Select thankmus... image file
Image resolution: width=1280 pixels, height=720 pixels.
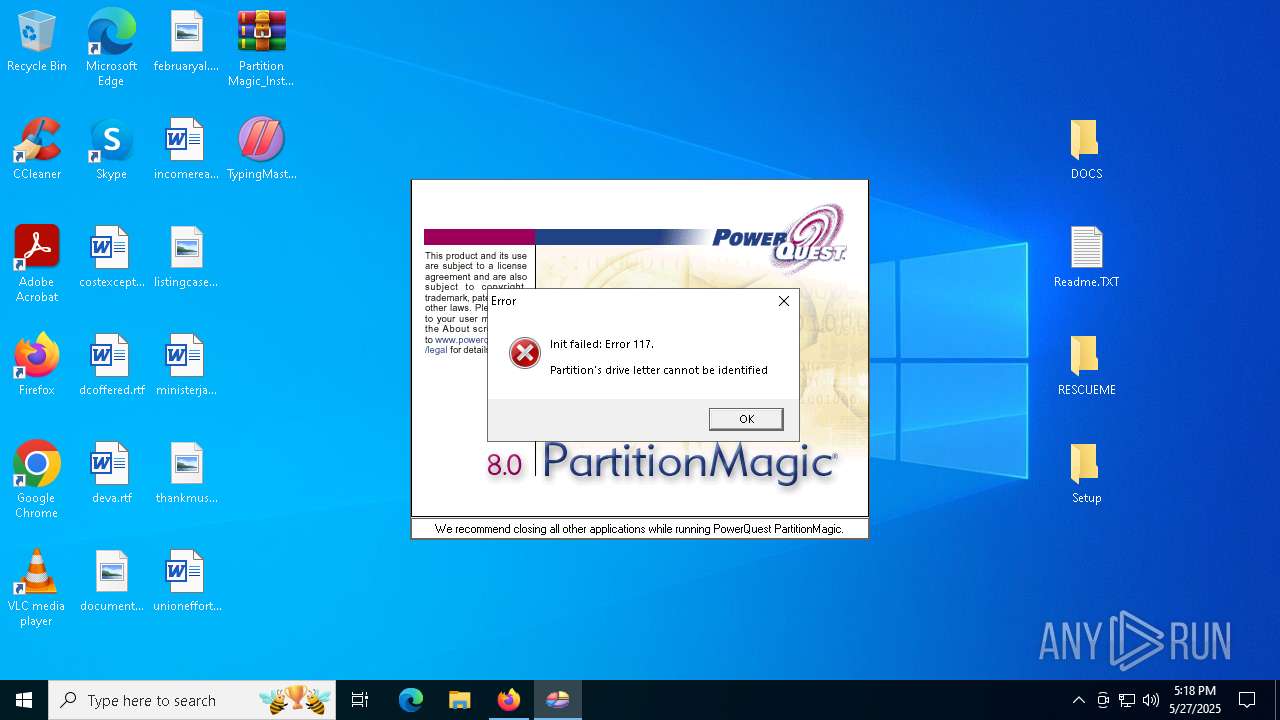(x=186, y=474)
